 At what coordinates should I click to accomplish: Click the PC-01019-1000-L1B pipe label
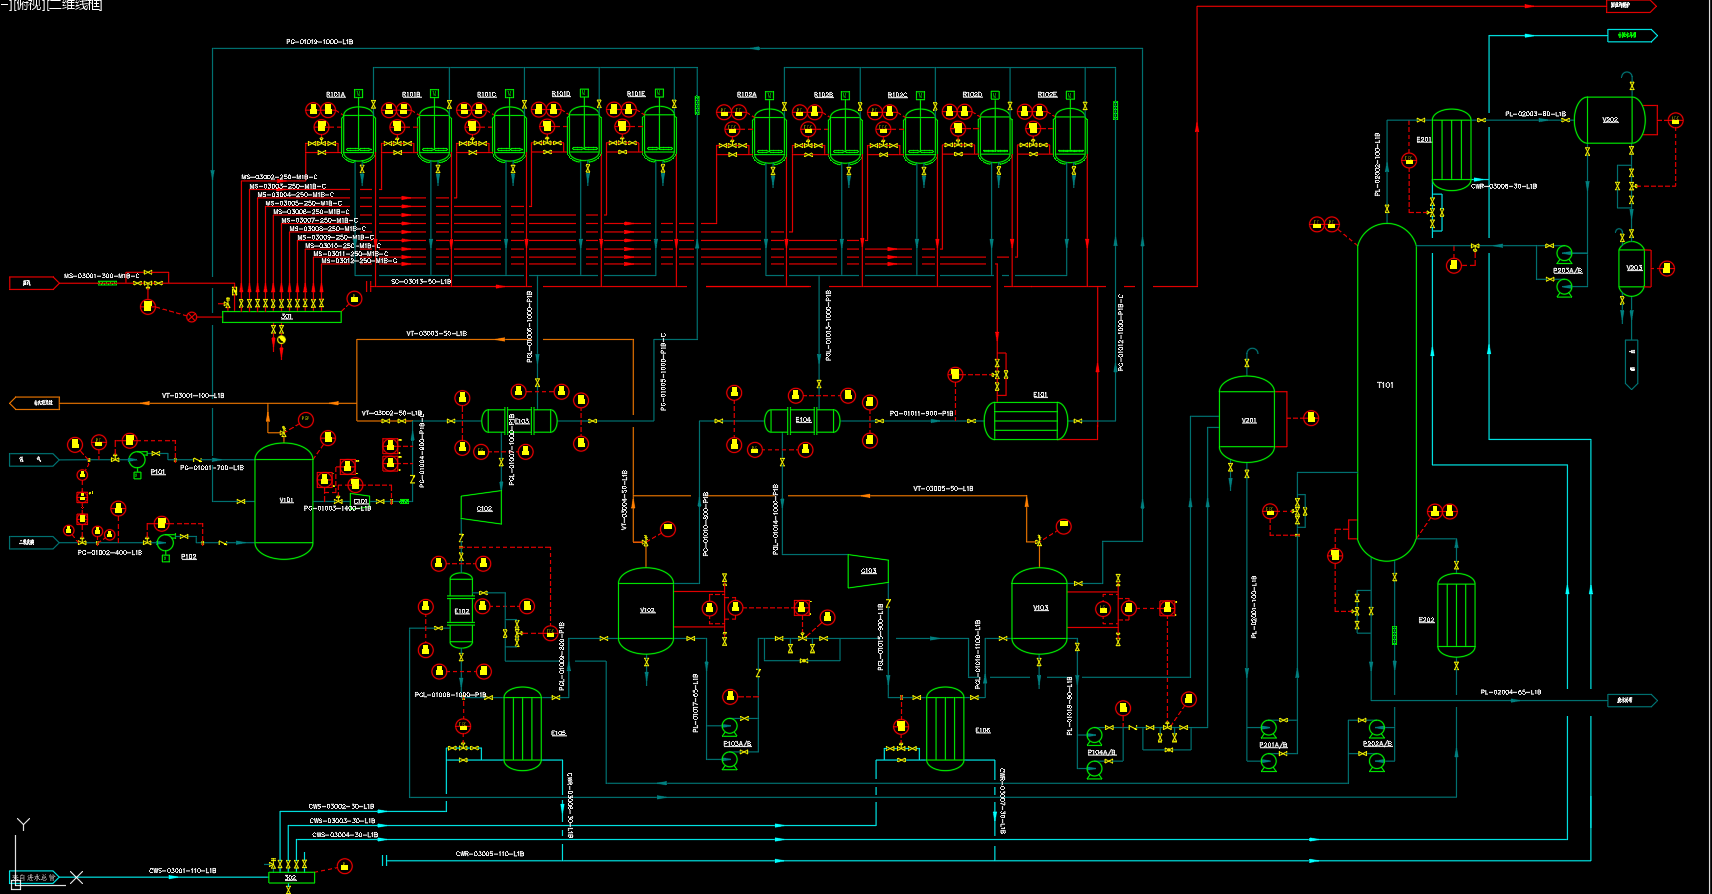click(319, 42)
